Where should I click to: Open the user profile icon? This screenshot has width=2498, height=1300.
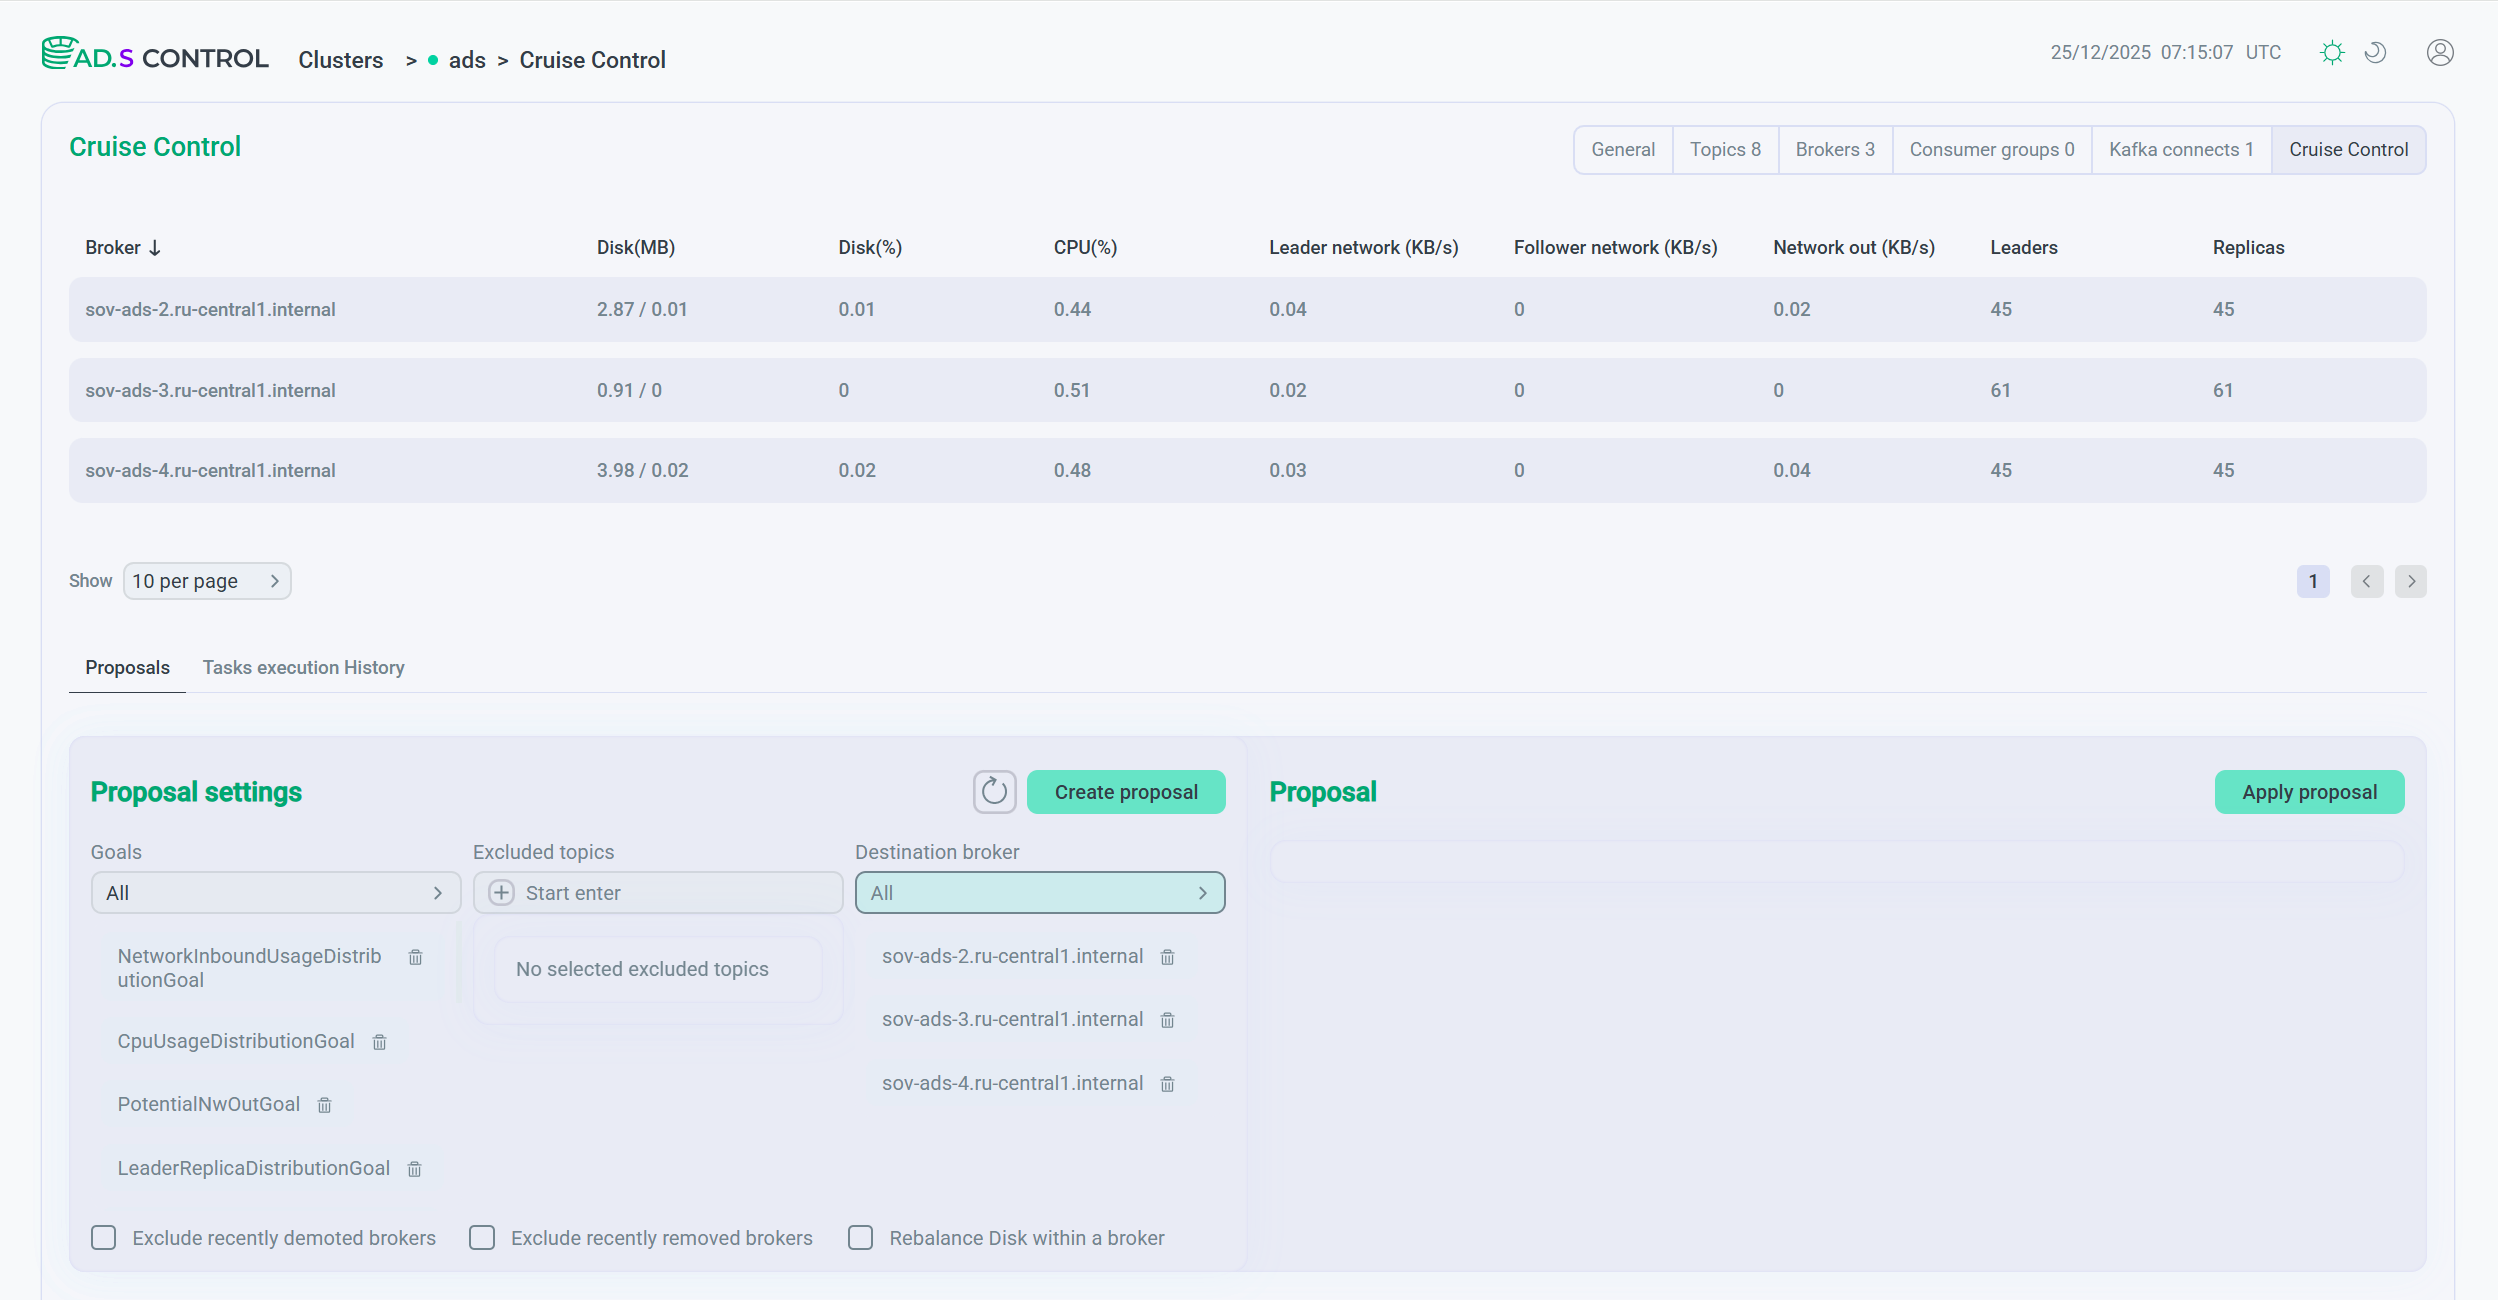2440,53
